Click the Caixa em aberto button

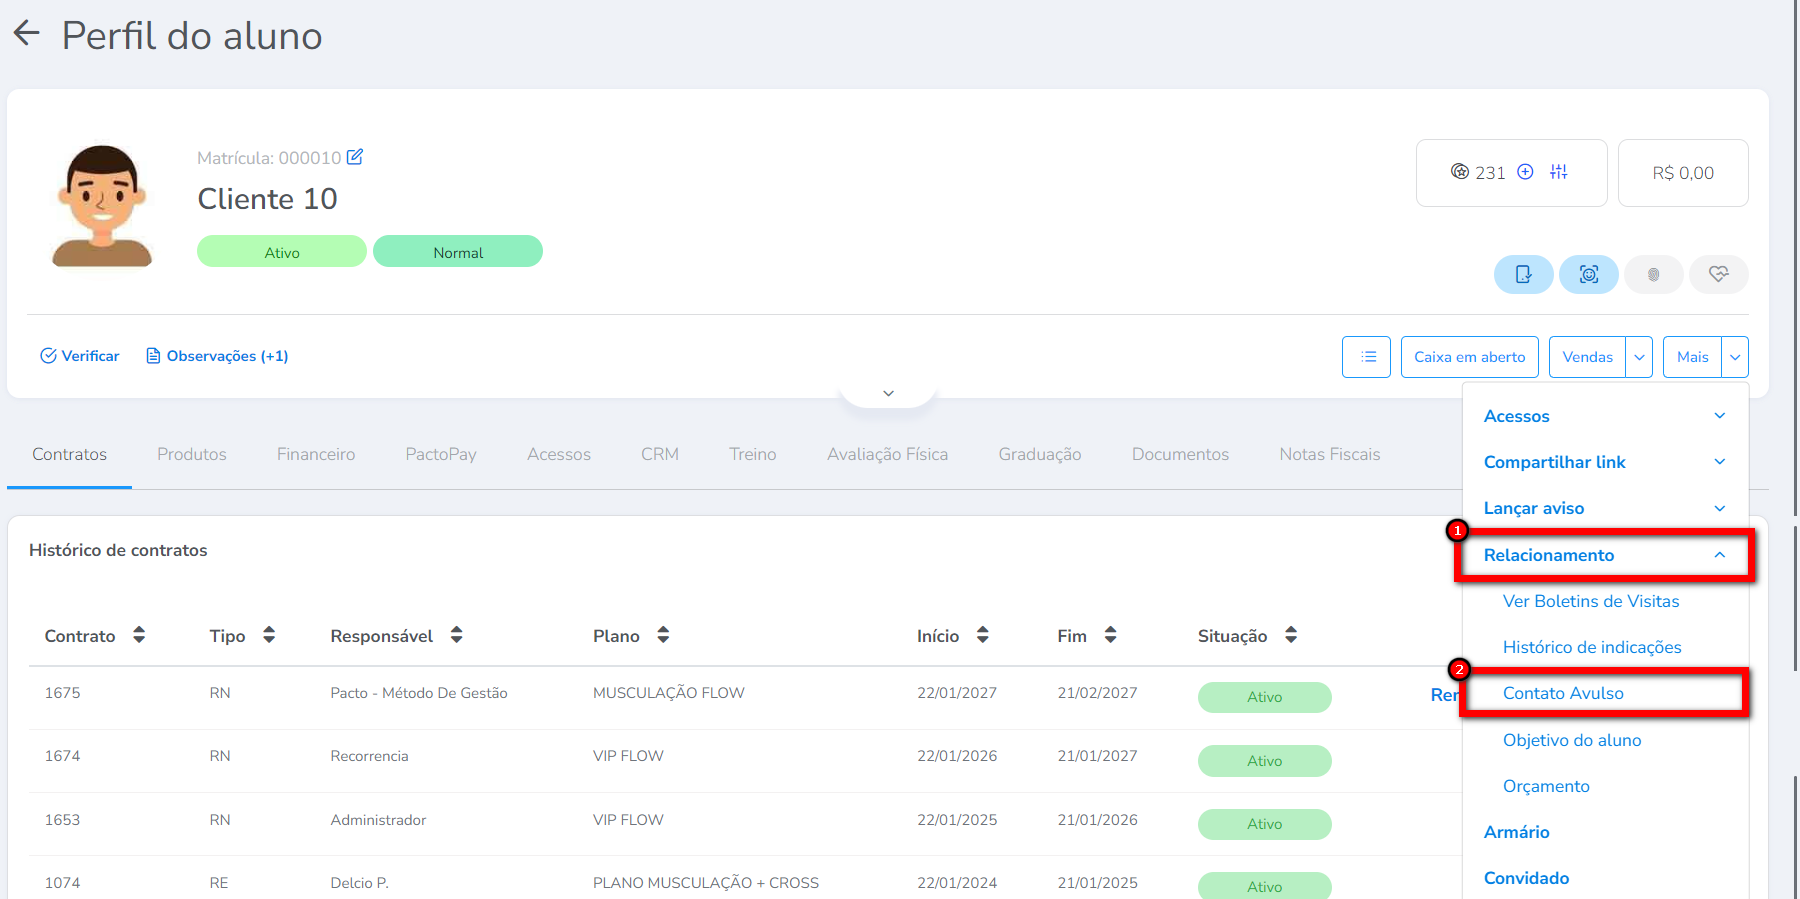point(1469,357)
